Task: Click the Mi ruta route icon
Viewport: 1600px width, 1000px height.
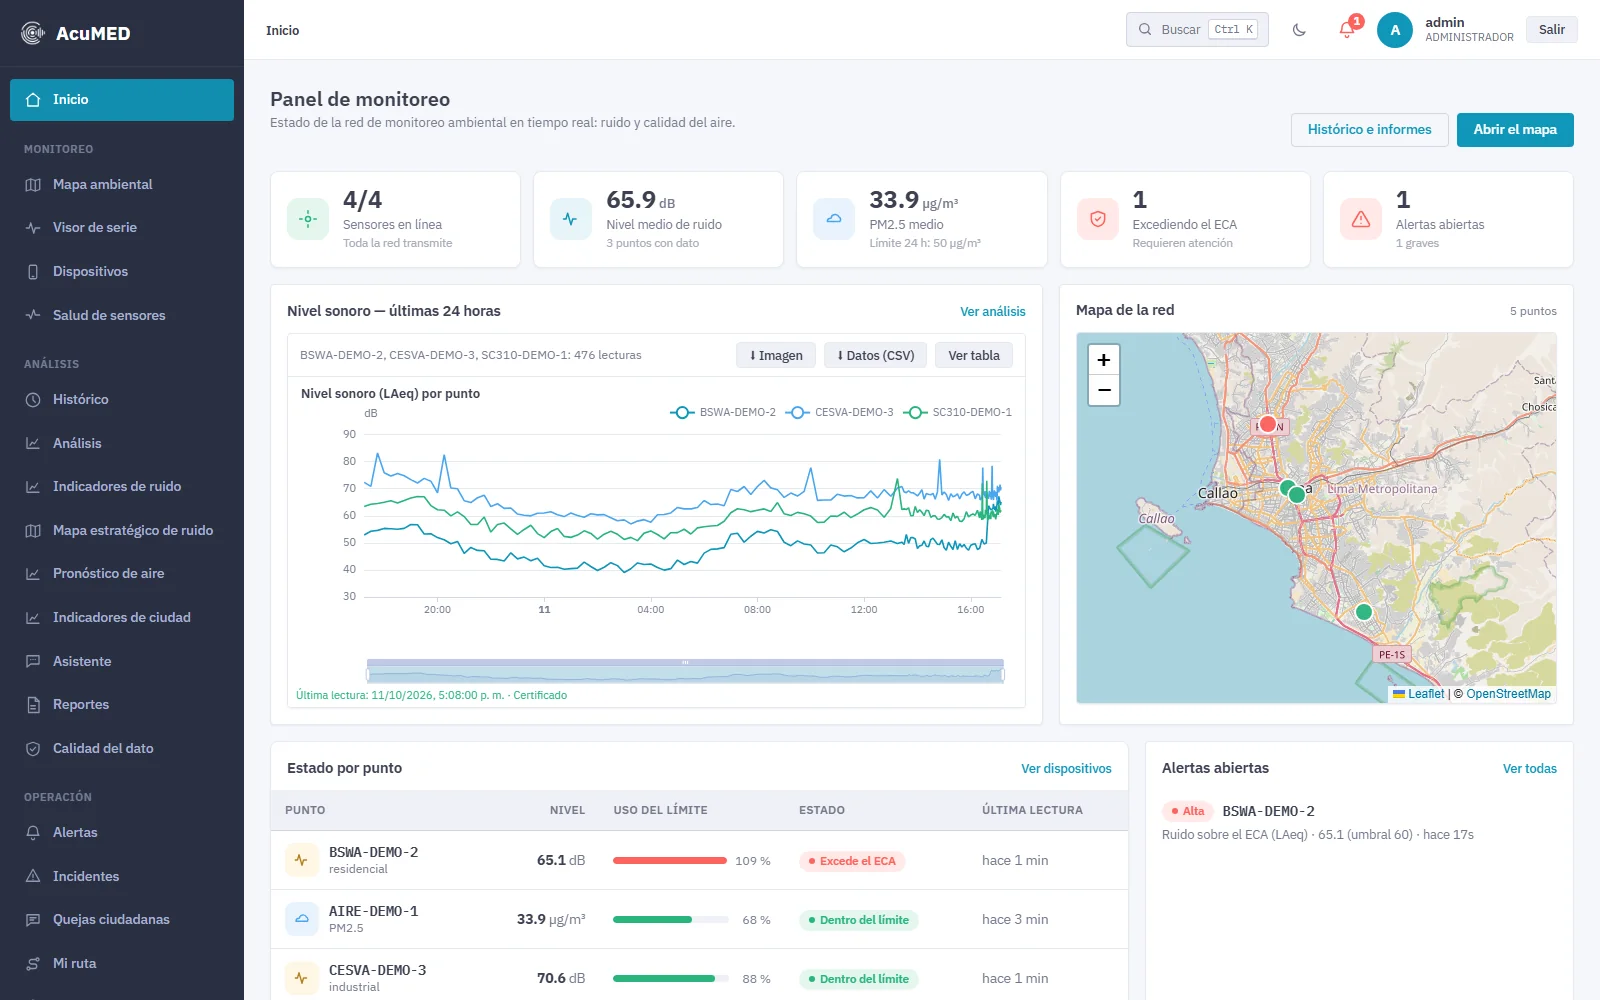Action: point(33,964)
